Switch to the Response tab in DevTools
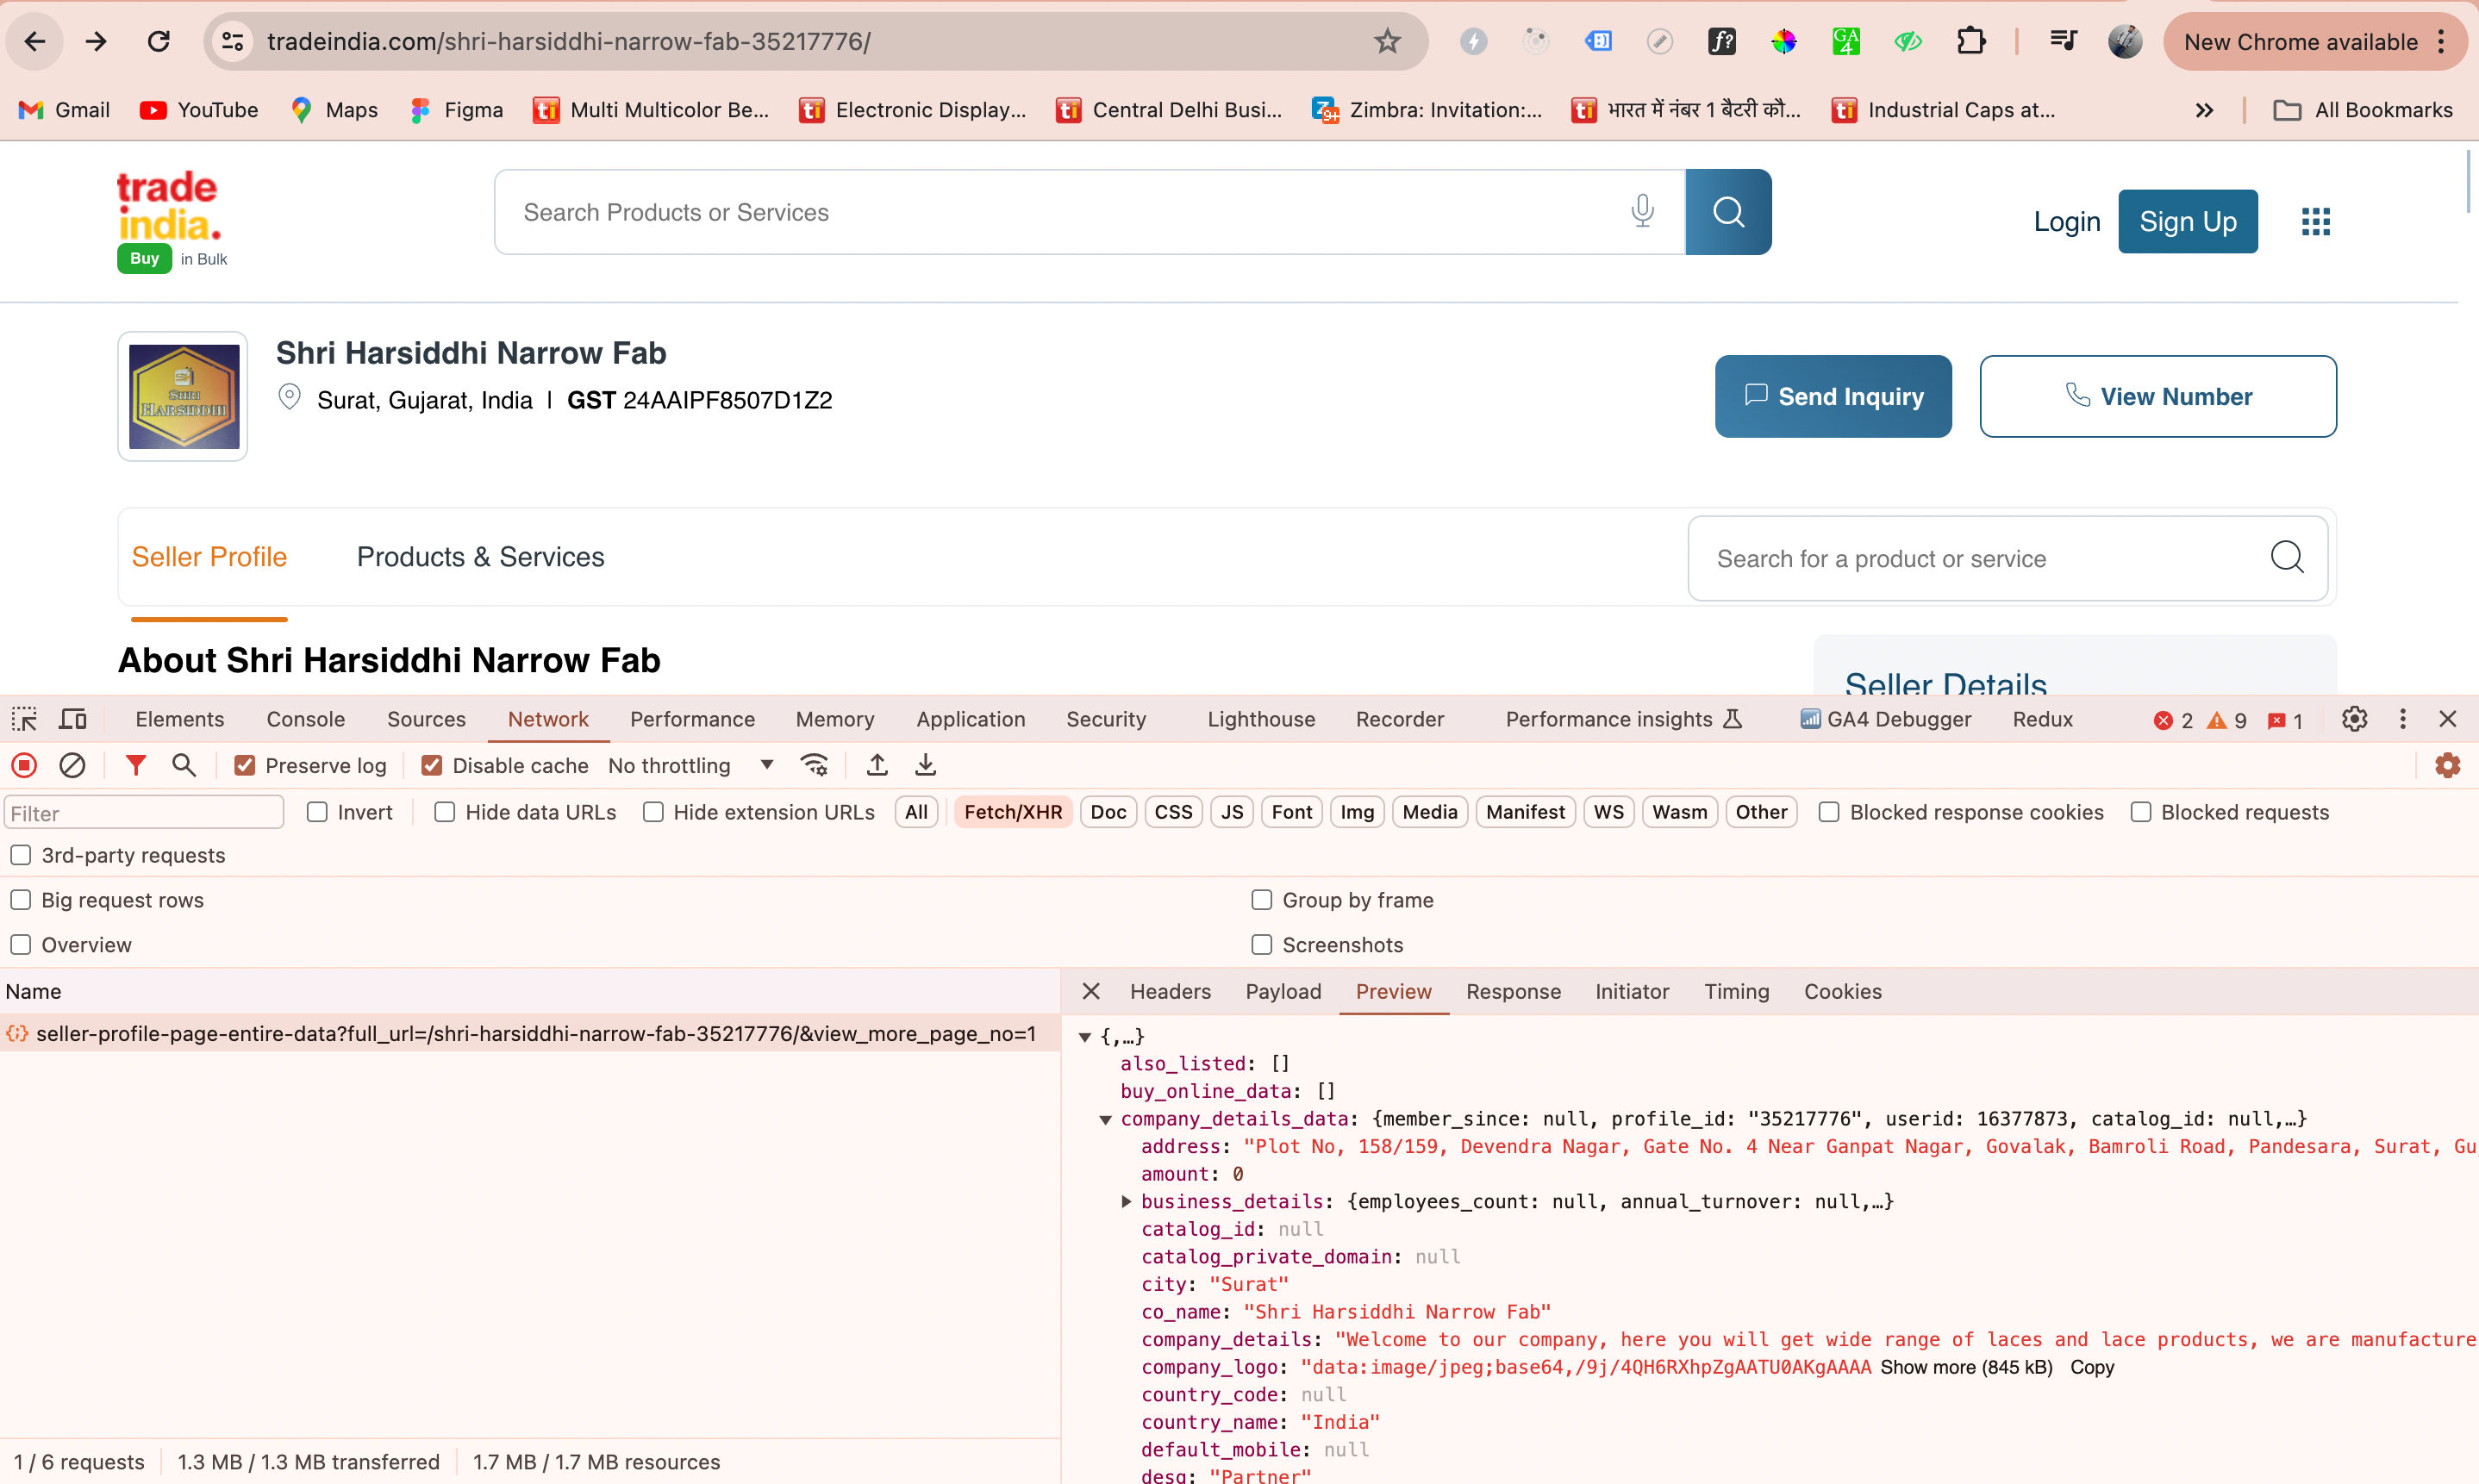The width and height of the screenshot is (2479, 1484). coord(1513,991)
